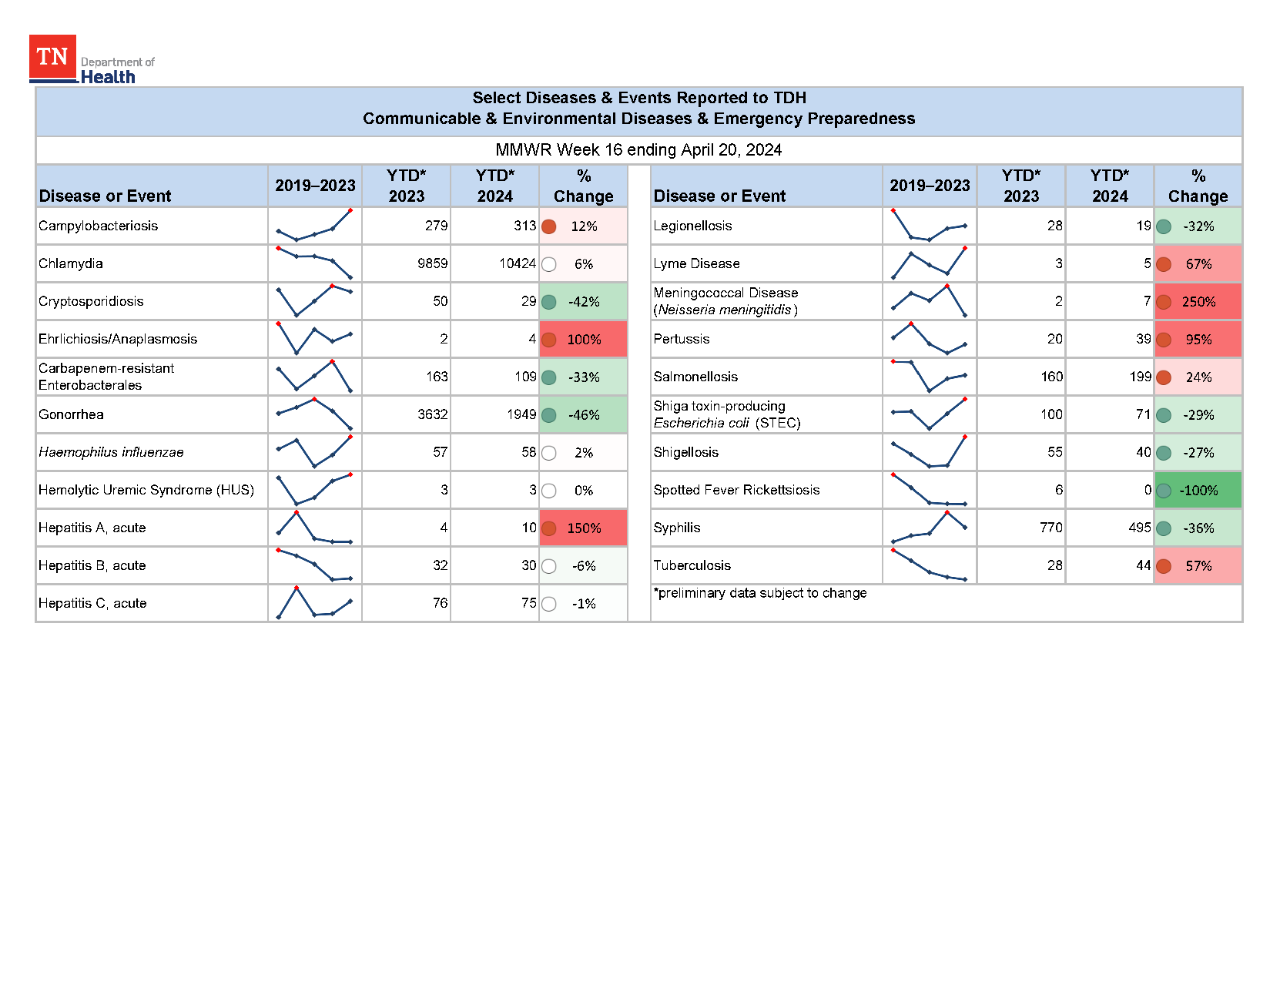
Task: Click the left table's Disease or Event header
Action: (x=105, y=196)
